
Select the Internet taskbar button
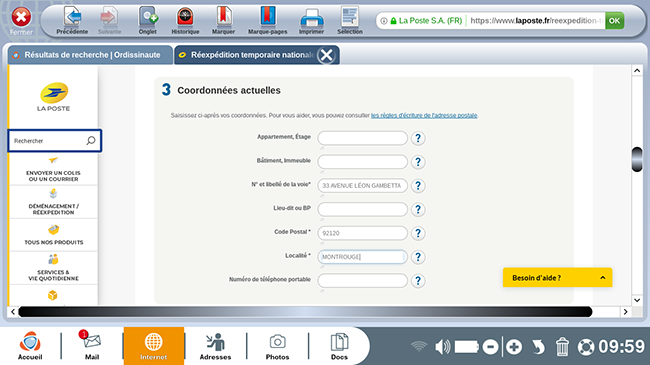tap(153, 346)
